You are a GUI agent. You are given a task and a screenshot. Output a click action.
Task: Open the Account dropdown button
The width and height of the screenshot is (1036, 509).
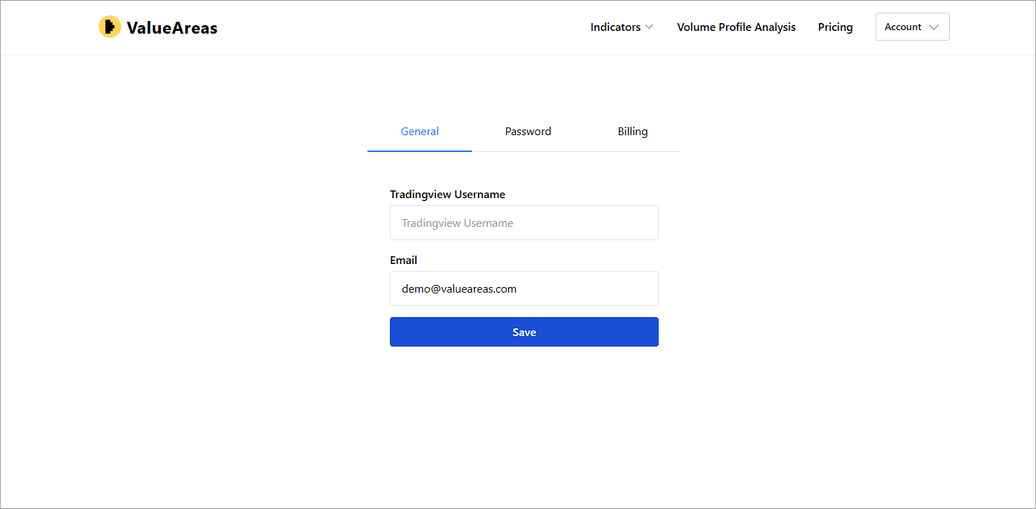(x=912, y=27)
